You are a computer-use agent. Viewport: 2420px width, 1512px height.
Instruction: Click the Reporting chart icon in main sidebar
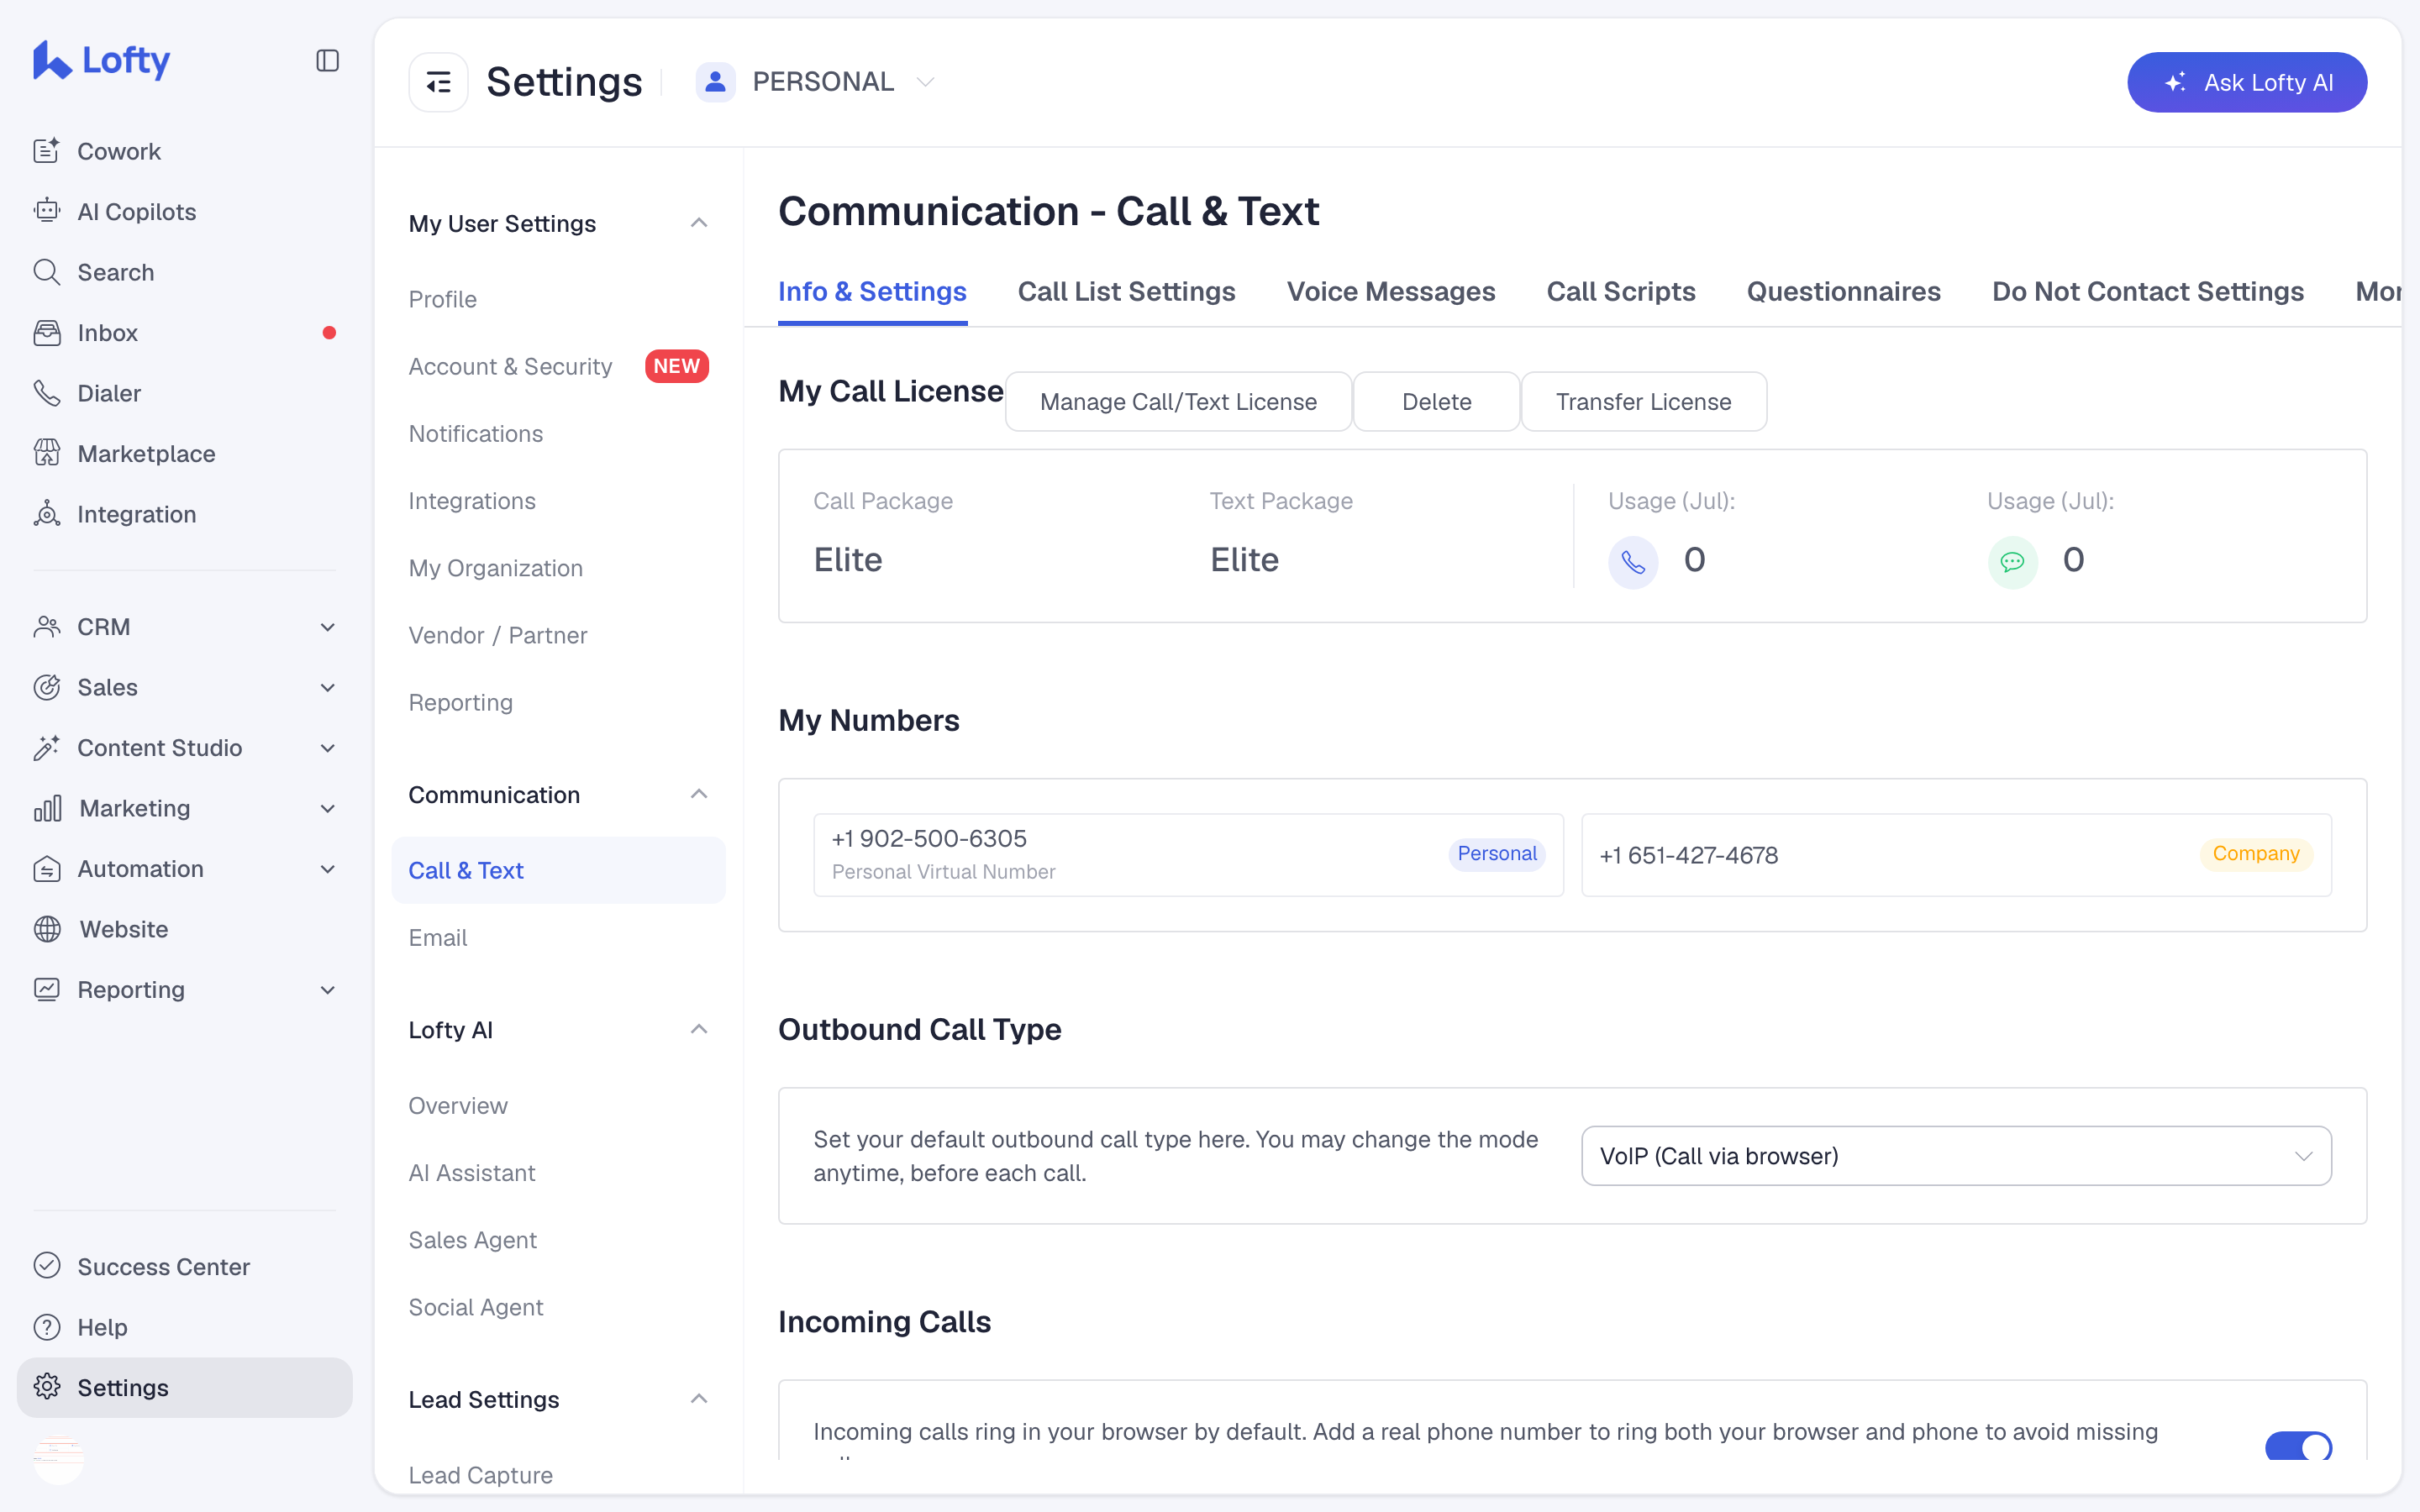47,990
